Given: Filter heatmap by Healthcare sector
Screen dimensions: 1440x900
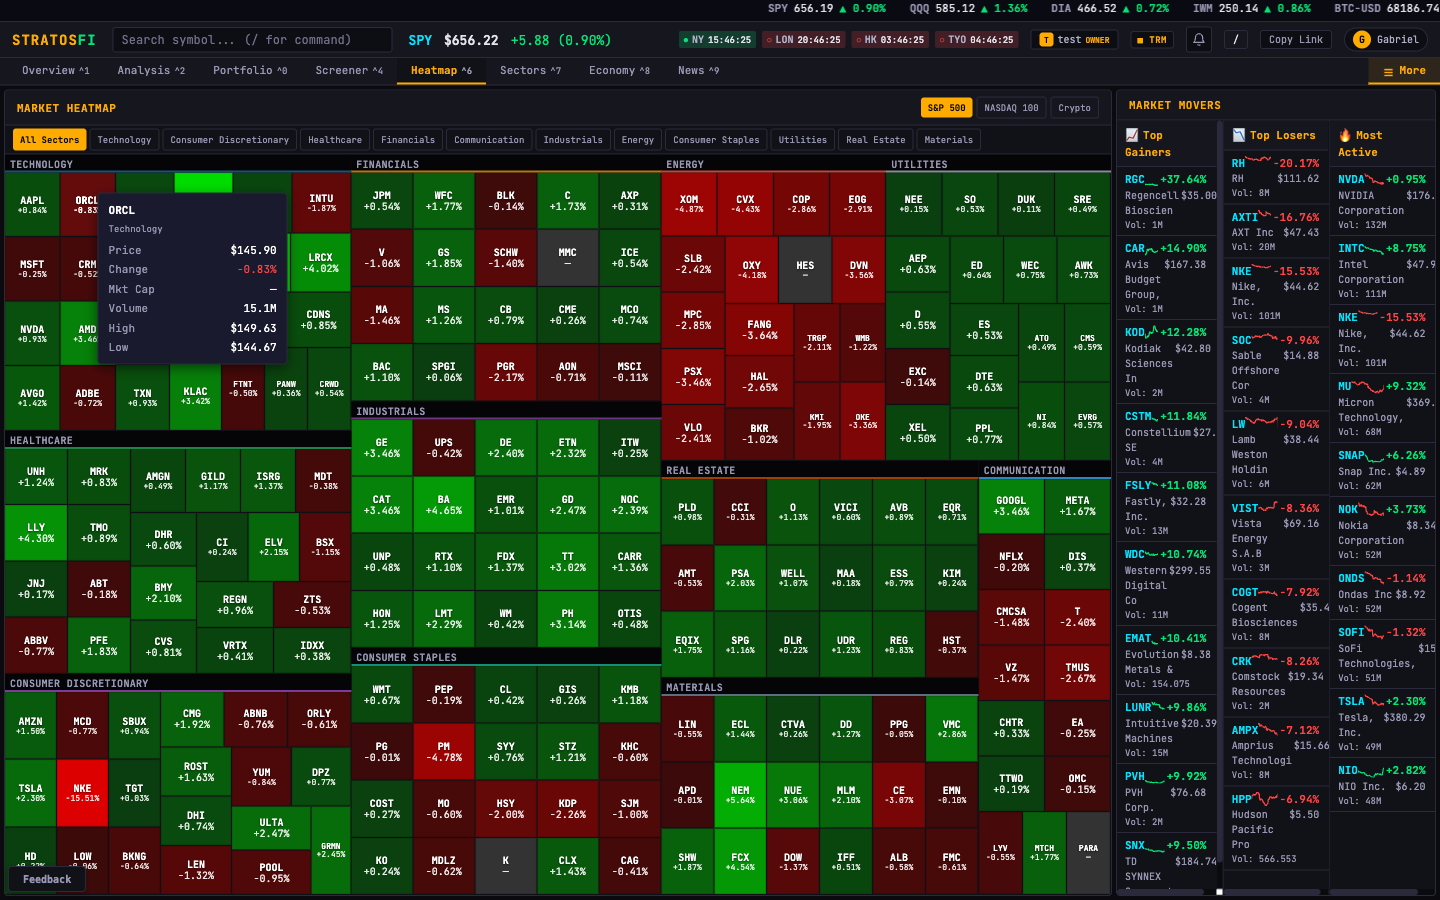Looking at the screenshot, I should tap(335, 140).
